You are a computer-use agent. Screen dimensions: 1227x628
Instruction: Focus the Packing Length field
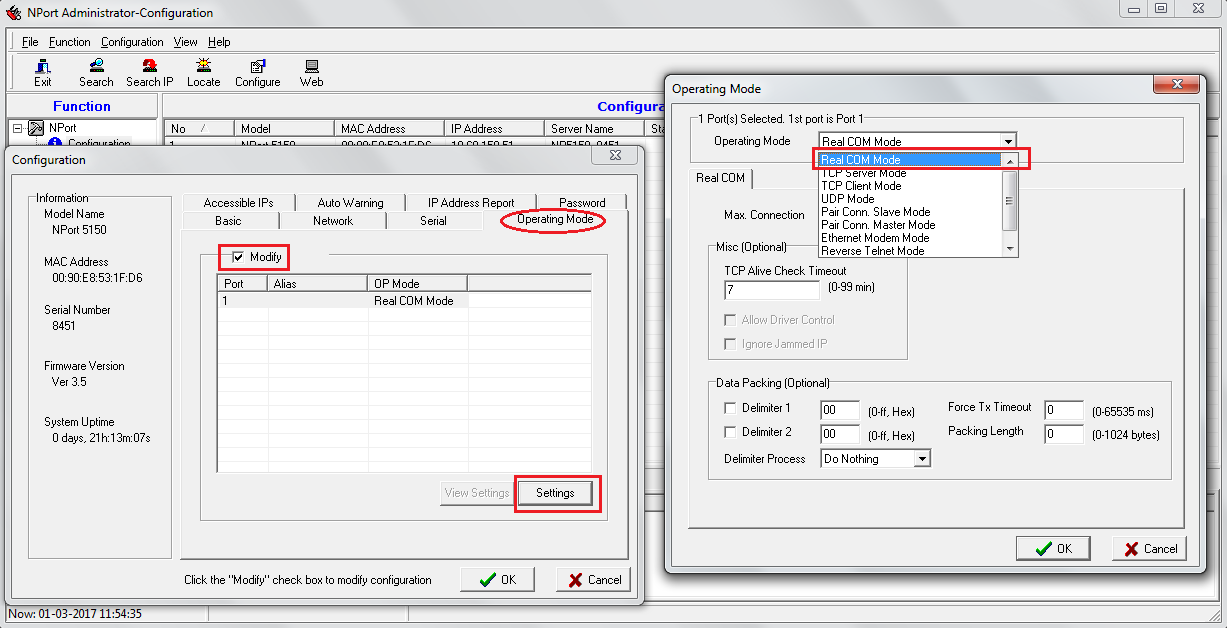(1064, 434)
